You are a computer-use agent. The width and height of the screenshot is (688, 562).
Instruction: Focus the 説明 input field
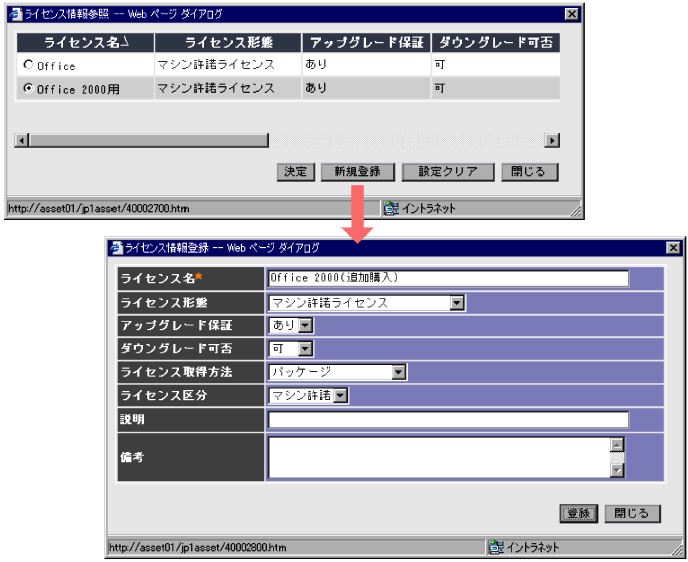tap(448, 419)
